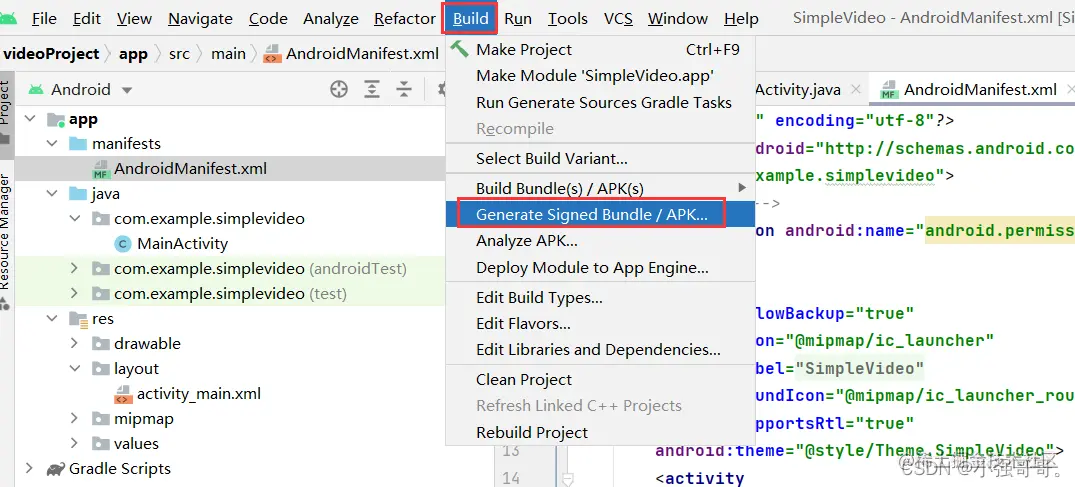This screenshot has height=487, width=1075.
Task: Select AndroidManifest.xml in project tree
Action: (190, 169)
